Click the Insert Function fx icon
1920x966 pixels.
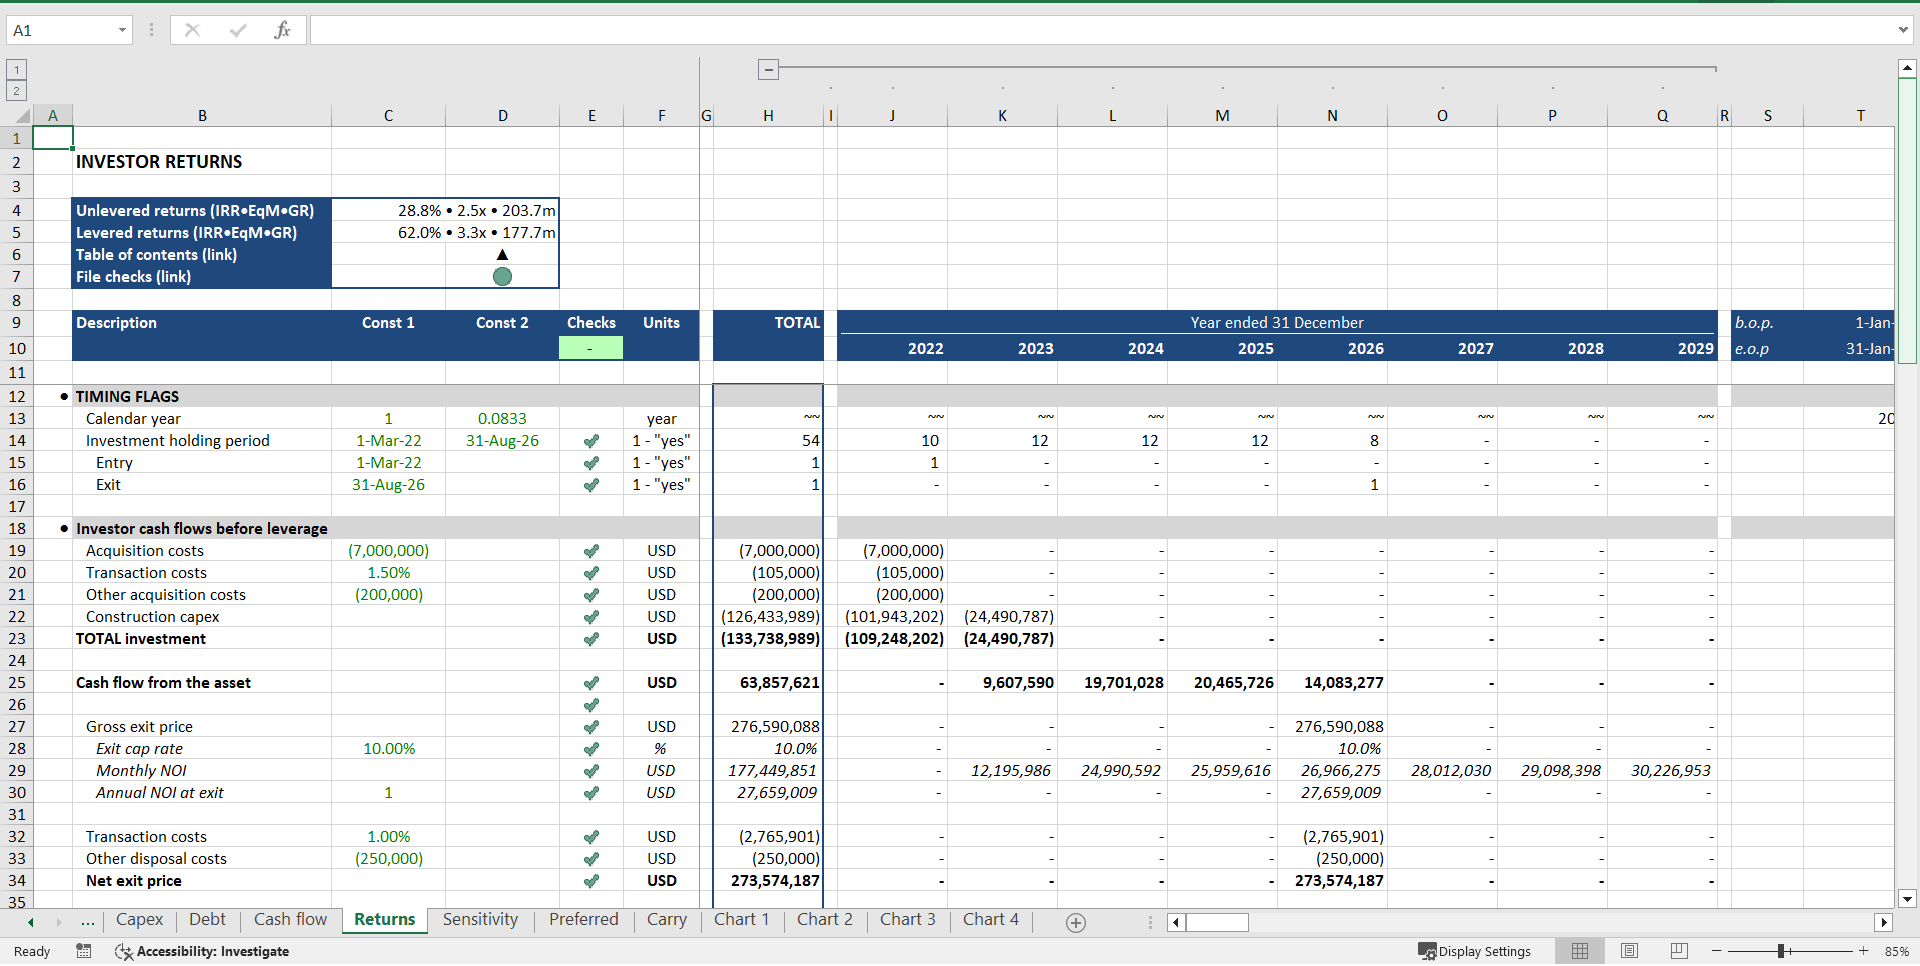282,30
